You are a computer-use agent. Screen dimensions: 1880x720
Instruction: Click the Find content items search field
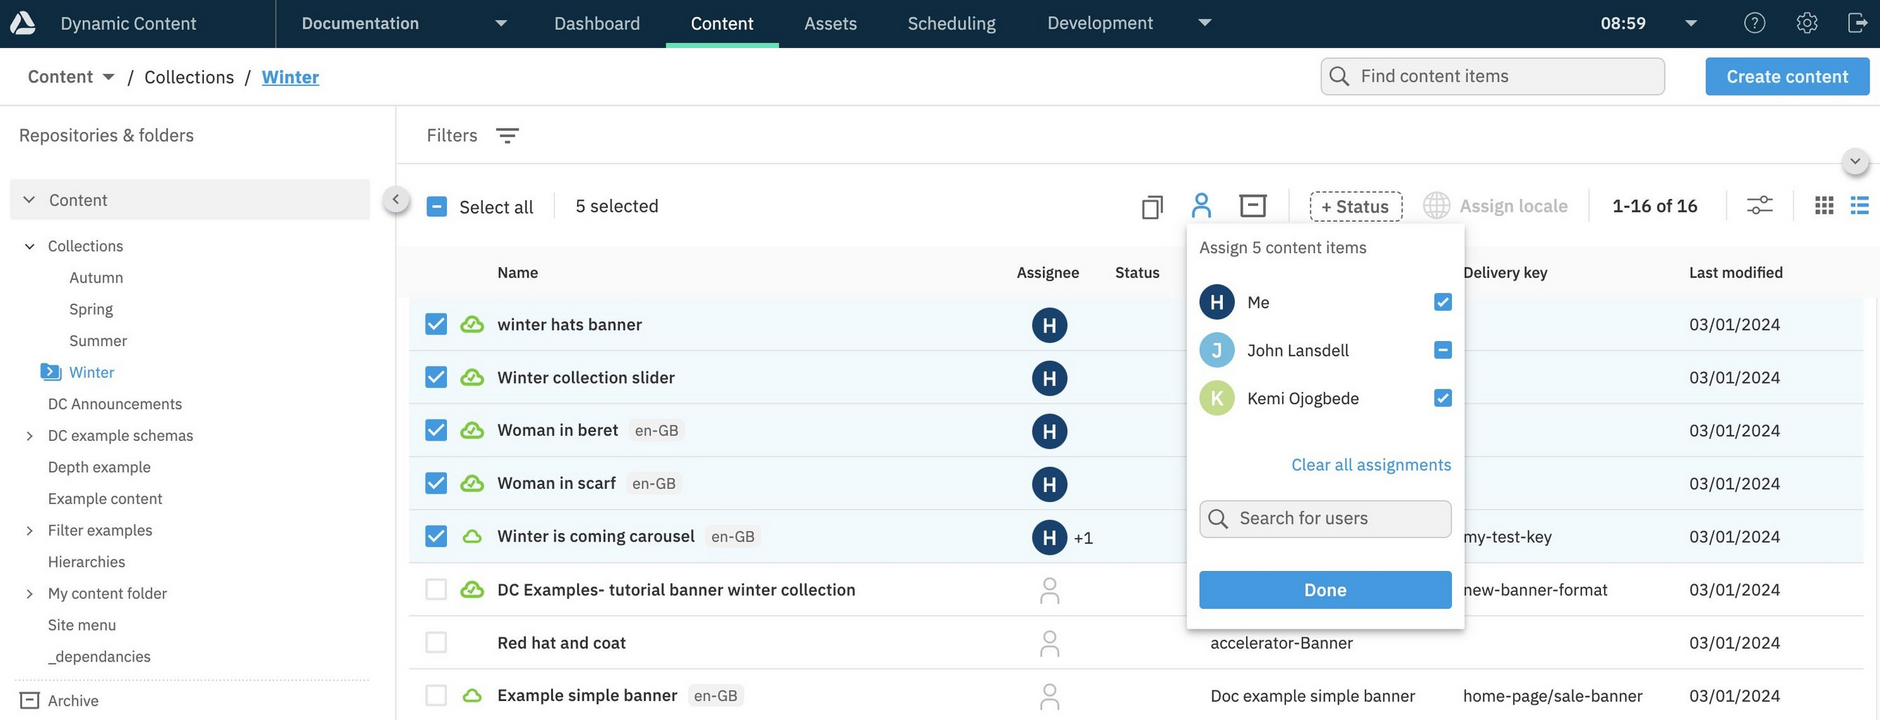coord(1492,76)
